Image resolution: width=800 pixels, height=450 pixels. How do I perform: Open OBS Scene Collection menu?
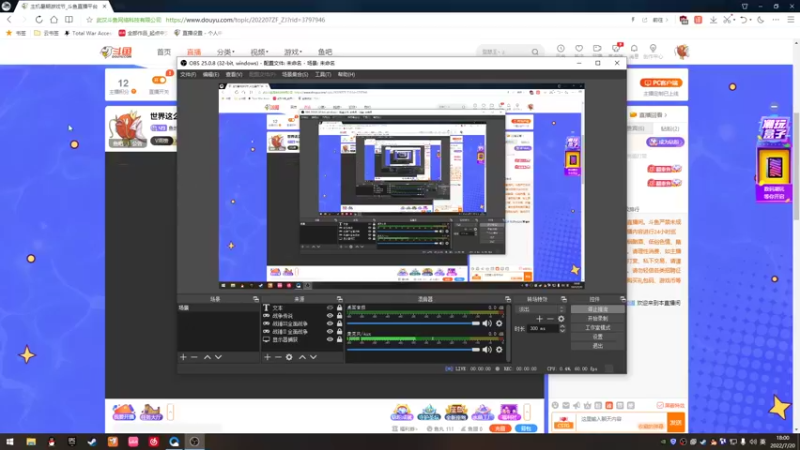tap(295, 74)
